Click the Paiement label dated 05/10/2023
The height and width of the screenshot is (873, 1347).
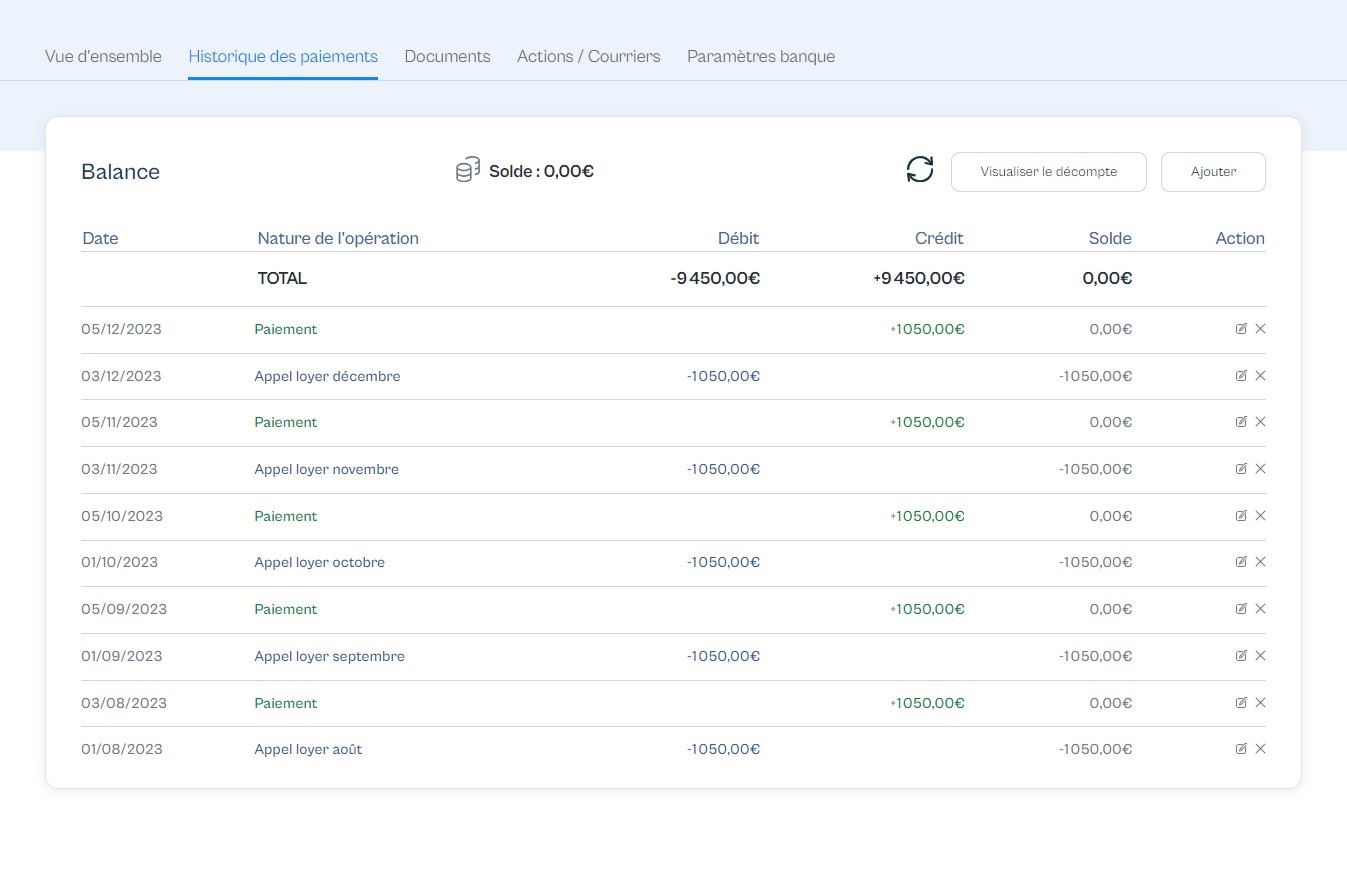[285, 516]
